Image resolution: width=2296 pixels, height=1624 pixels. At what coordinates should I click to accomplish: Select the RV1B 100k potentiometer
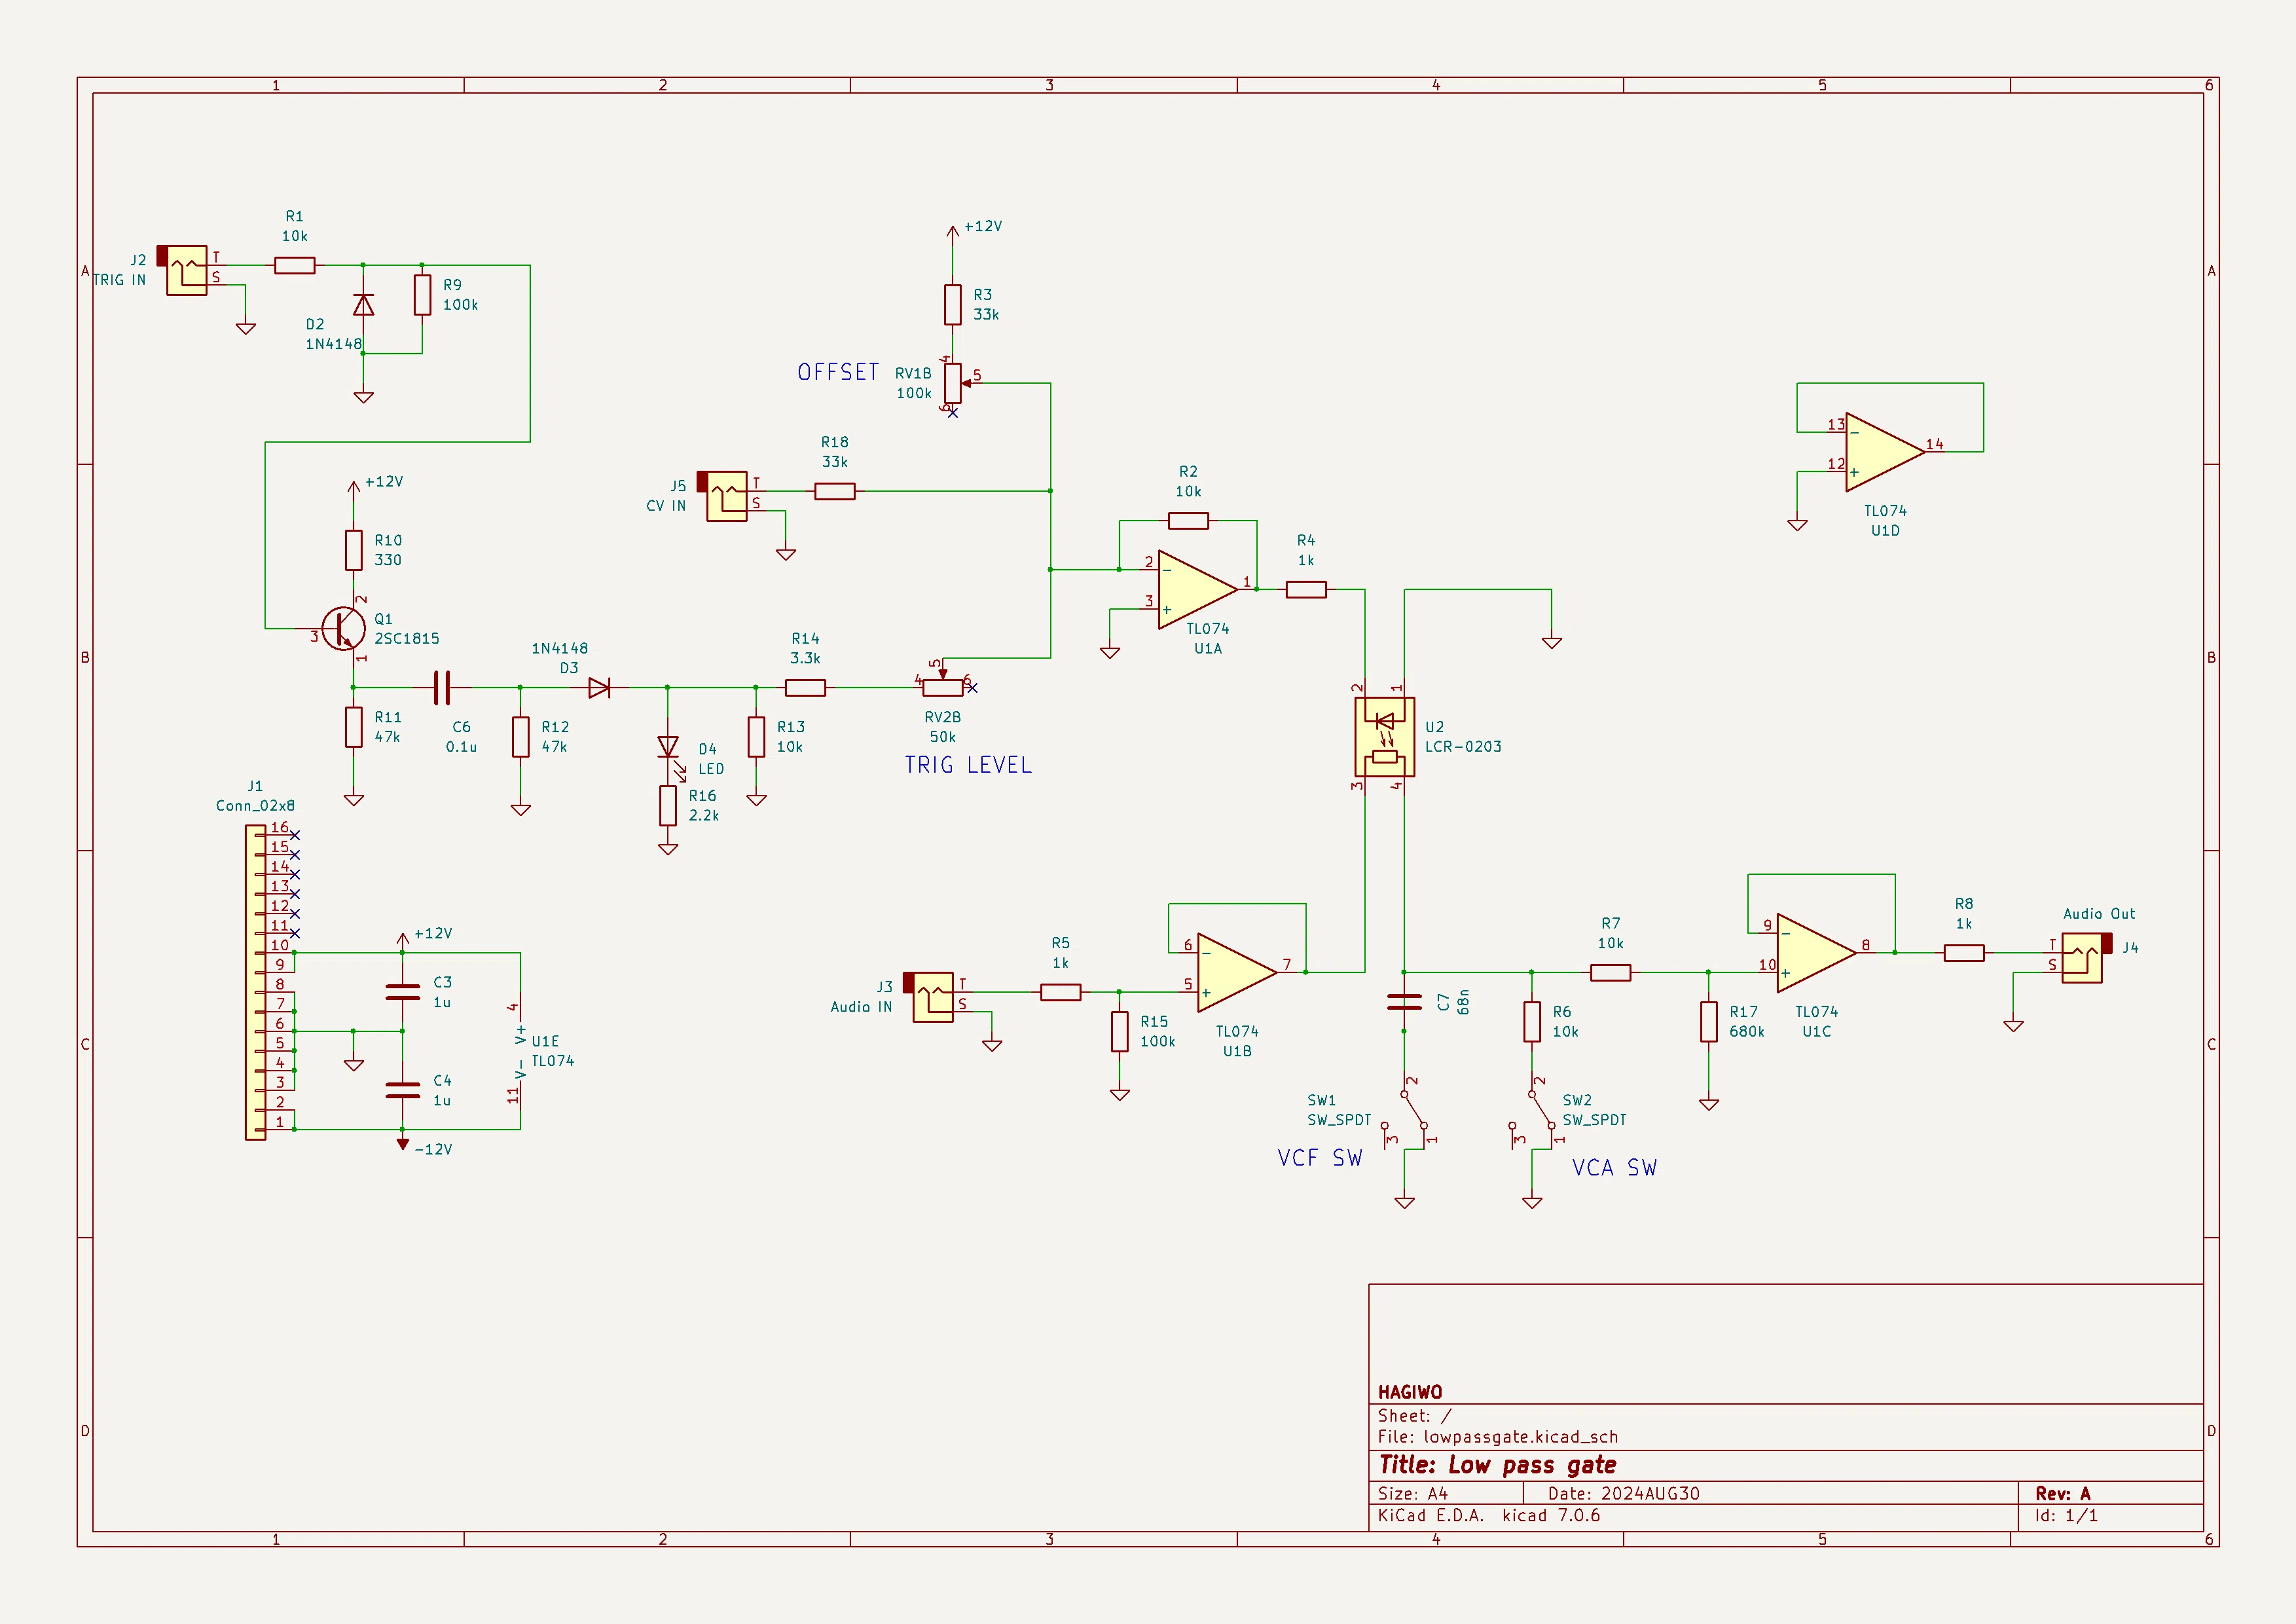(953, 384)
